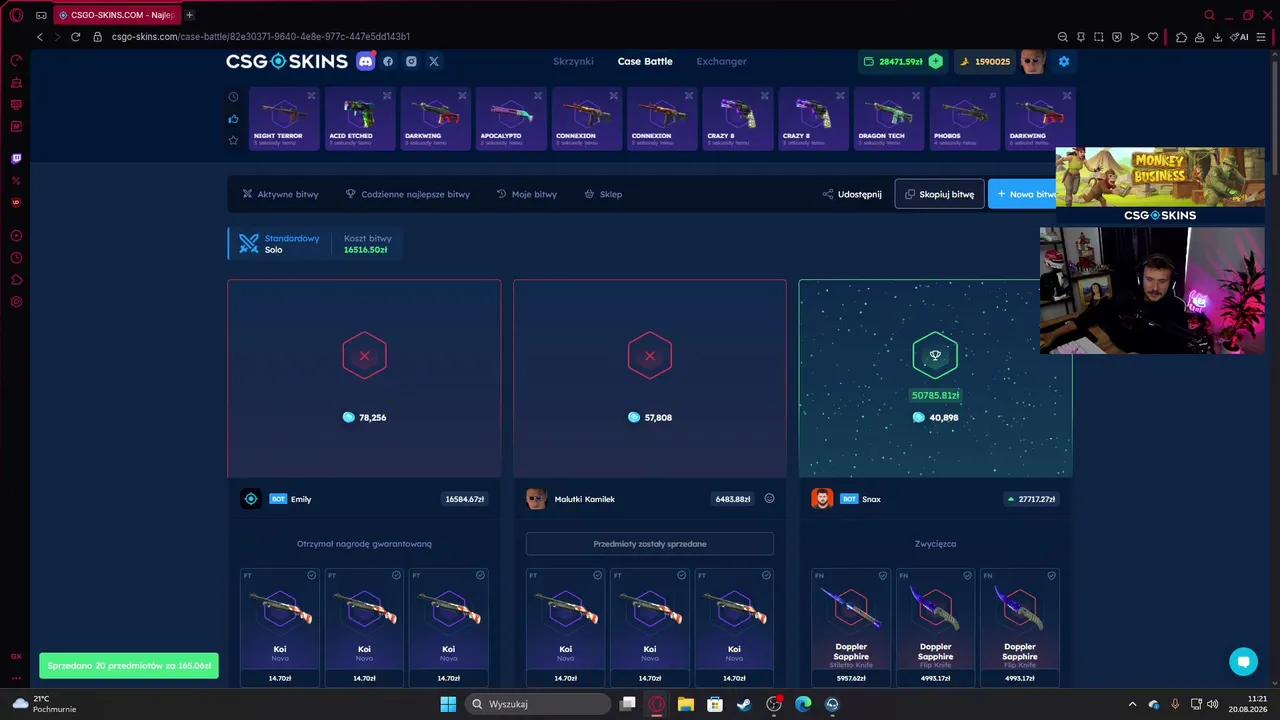Click the 1590025 coin balance
Screen dimensions: 1280x720
coord(984,61)
